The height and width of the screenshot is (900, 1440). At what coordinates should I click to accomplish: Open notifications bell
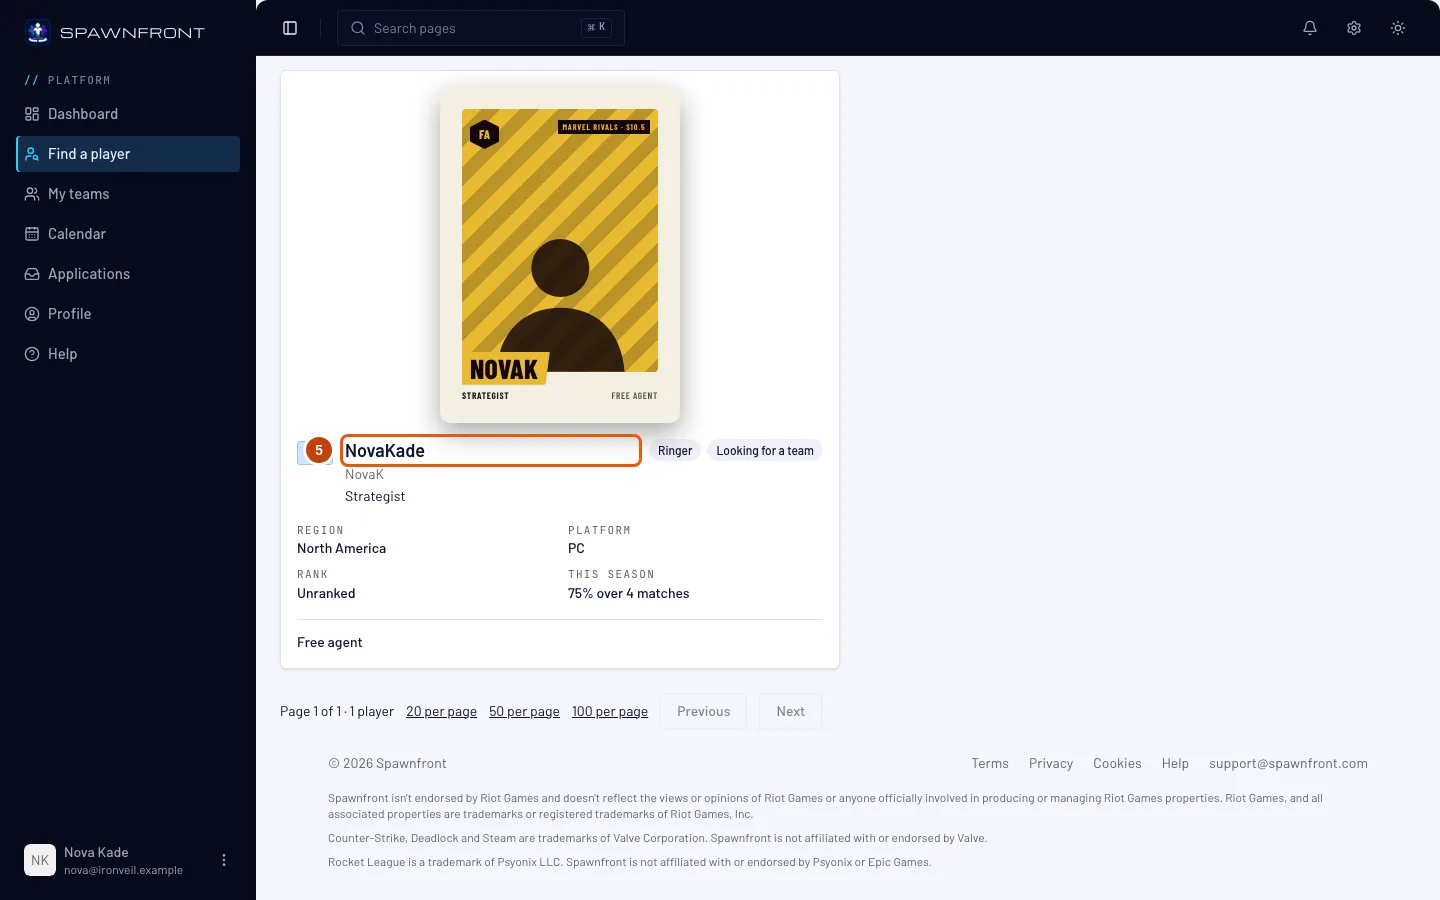1310,28
